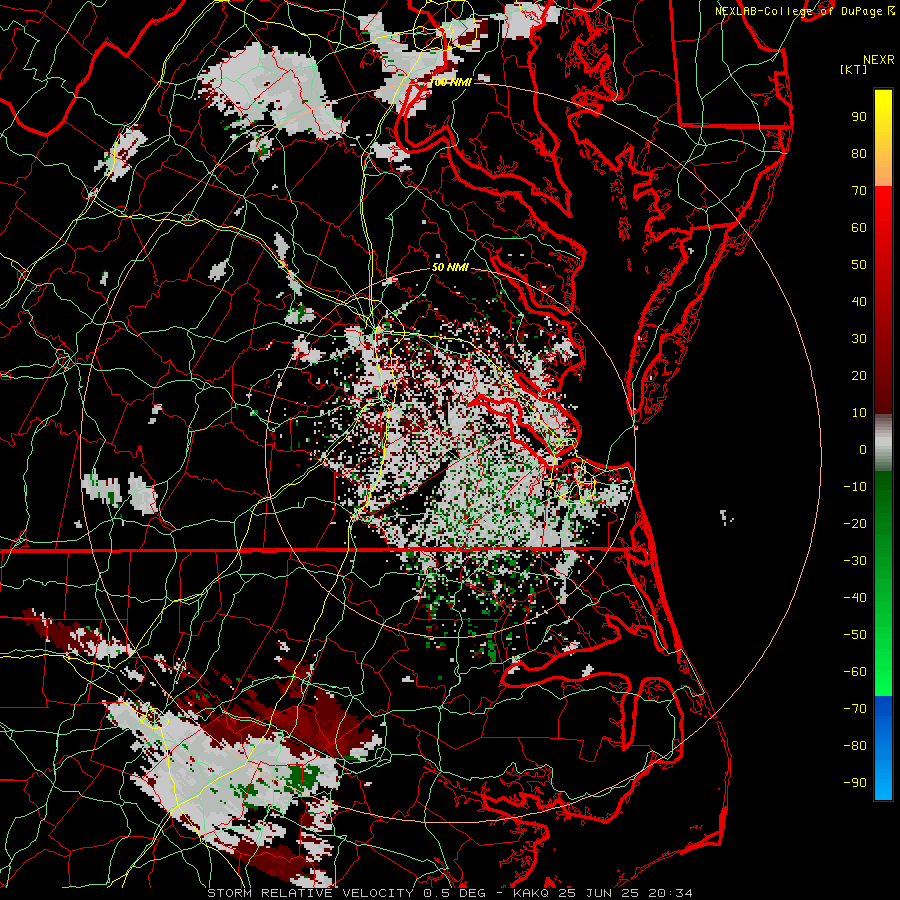The image size is (900, 900).
Task: Click the positive 40 knot scale label
Action: (x=859, y=302)
